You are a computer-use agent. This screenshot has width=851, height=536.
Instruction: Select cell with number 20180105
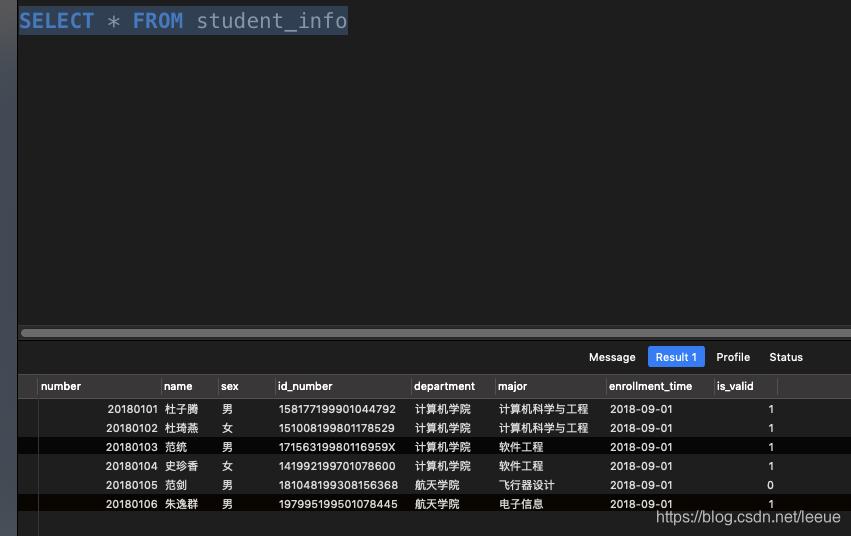pyautogui.click(x=132, y=485)
